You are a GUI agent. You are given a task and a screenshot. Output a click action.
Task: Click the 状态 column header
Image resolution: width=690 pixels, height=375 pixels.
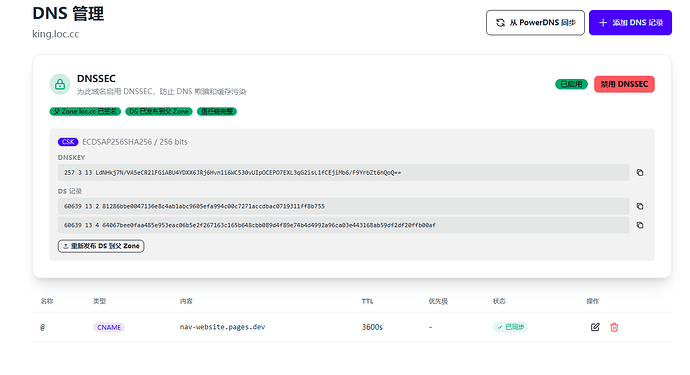pos(499,301)
